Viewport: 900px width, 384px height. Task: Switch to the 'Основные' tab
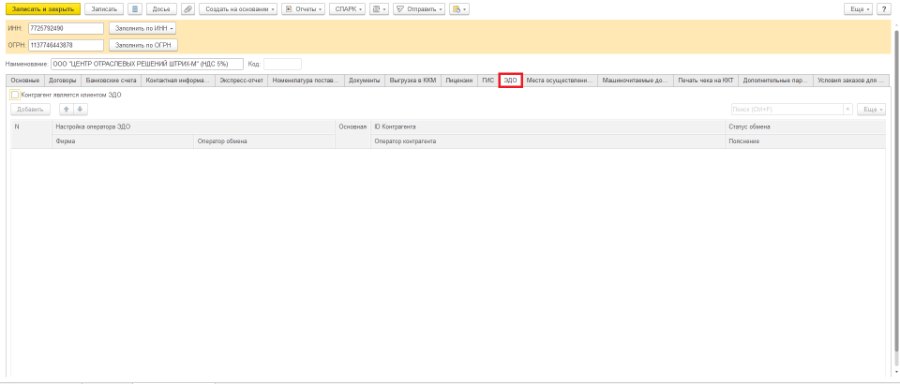click(25, 81)
